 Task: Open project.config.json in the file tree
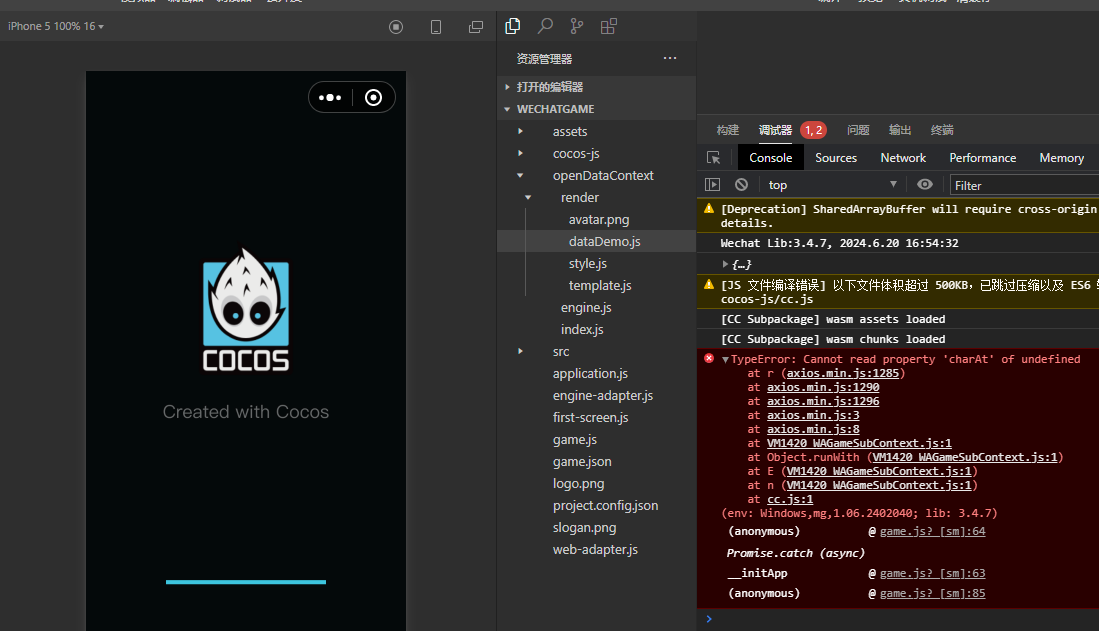[x=606, y=506]
